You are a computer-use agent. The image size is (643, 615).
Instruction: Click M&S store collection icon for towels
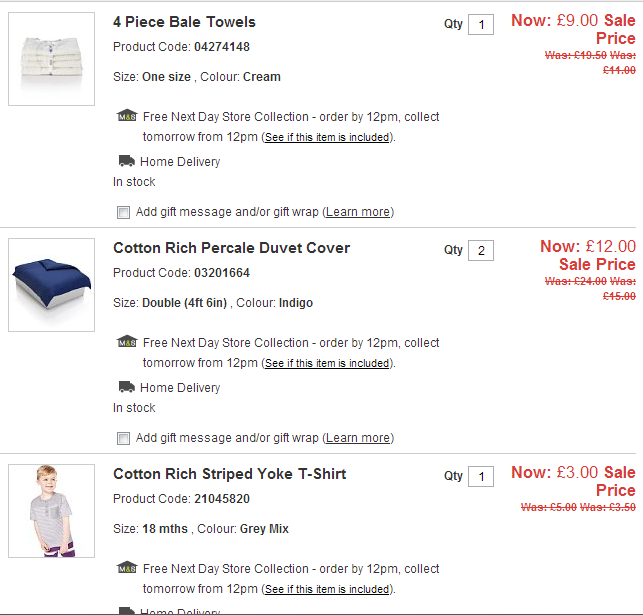point(127,116)
